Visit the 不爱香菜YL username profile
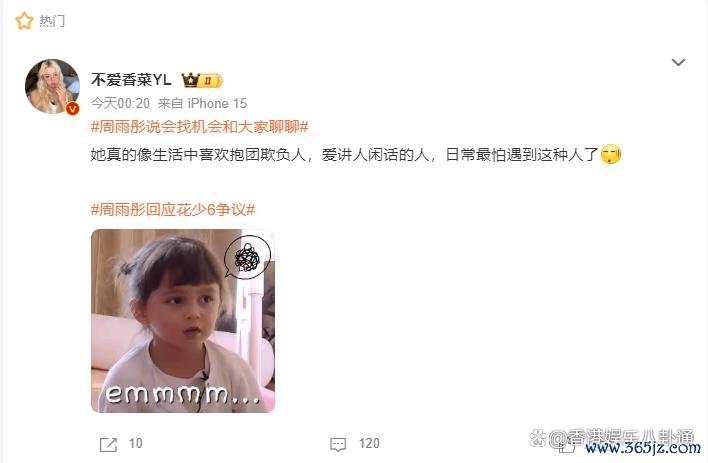Viewport: 708px width, 463px height. click(x=131, y=80)
